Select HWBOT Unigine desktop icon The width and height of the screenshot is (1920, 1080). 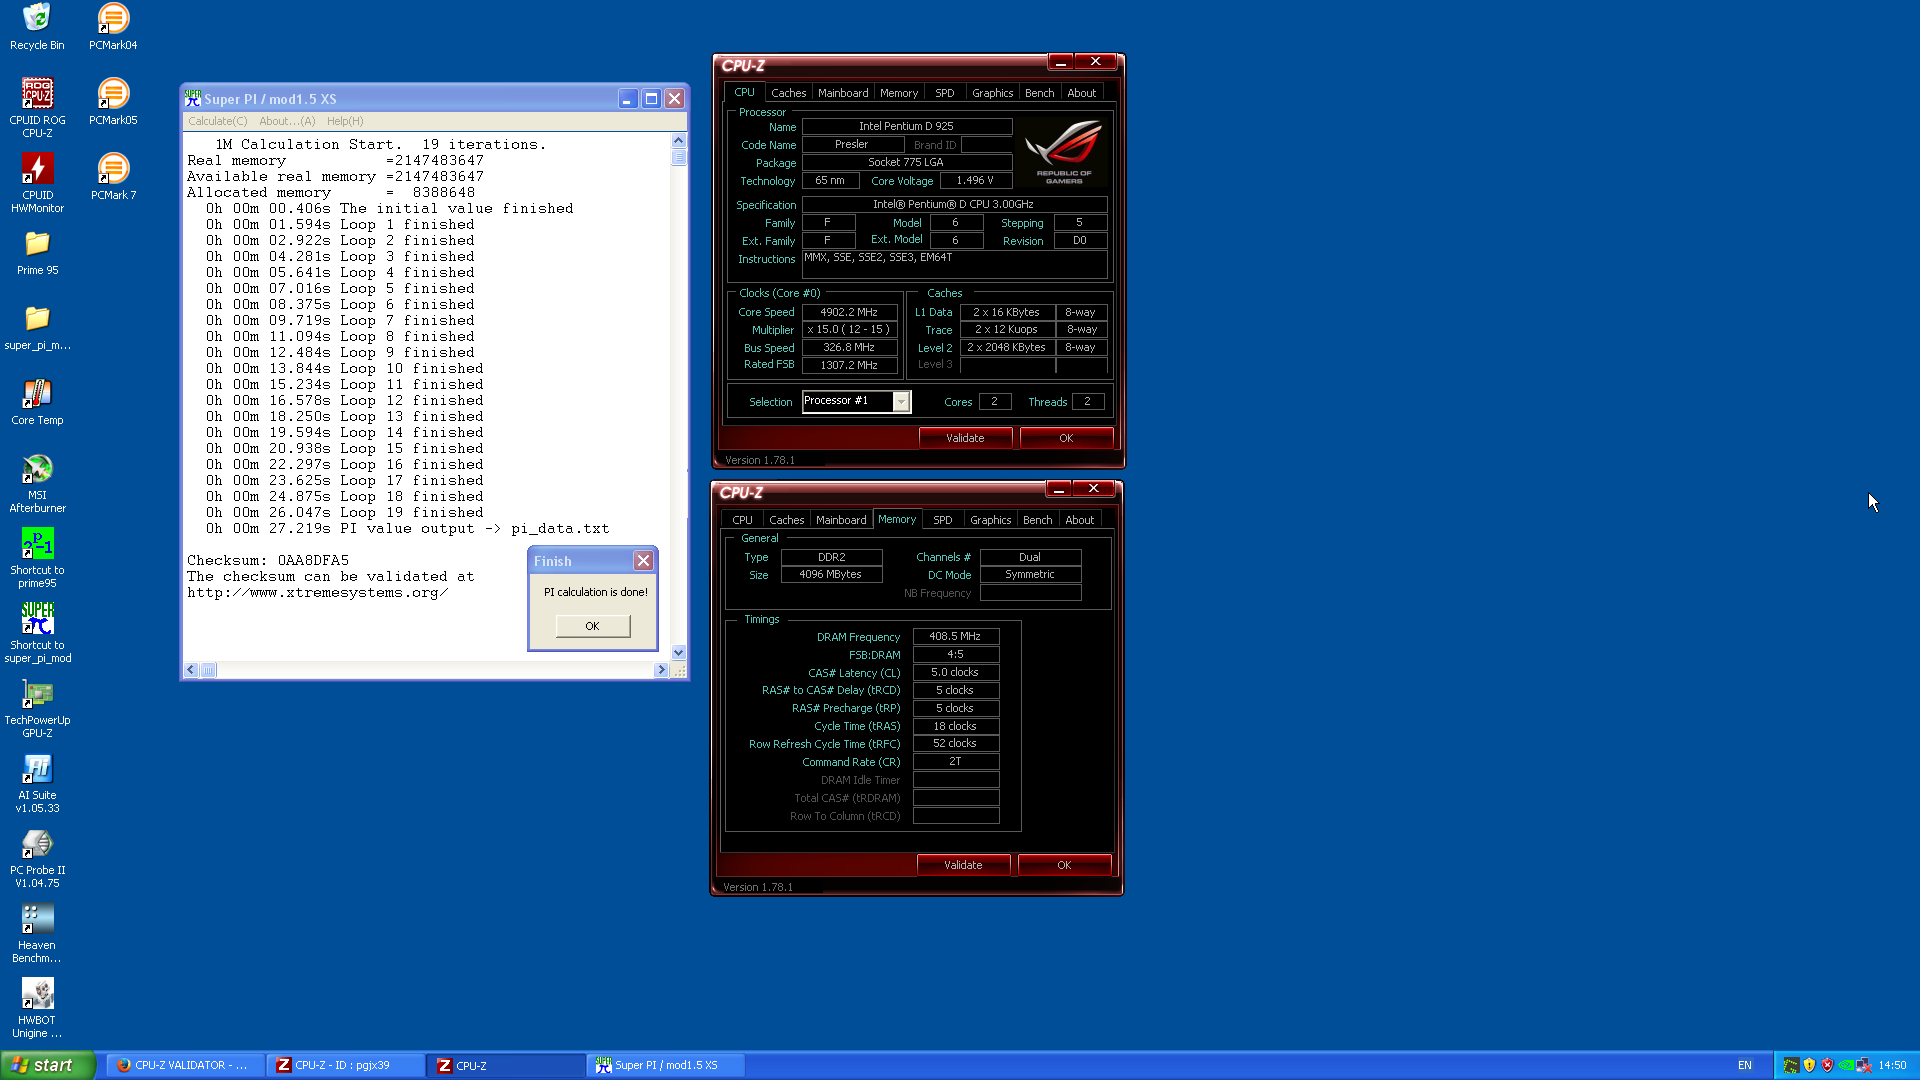37,1008
